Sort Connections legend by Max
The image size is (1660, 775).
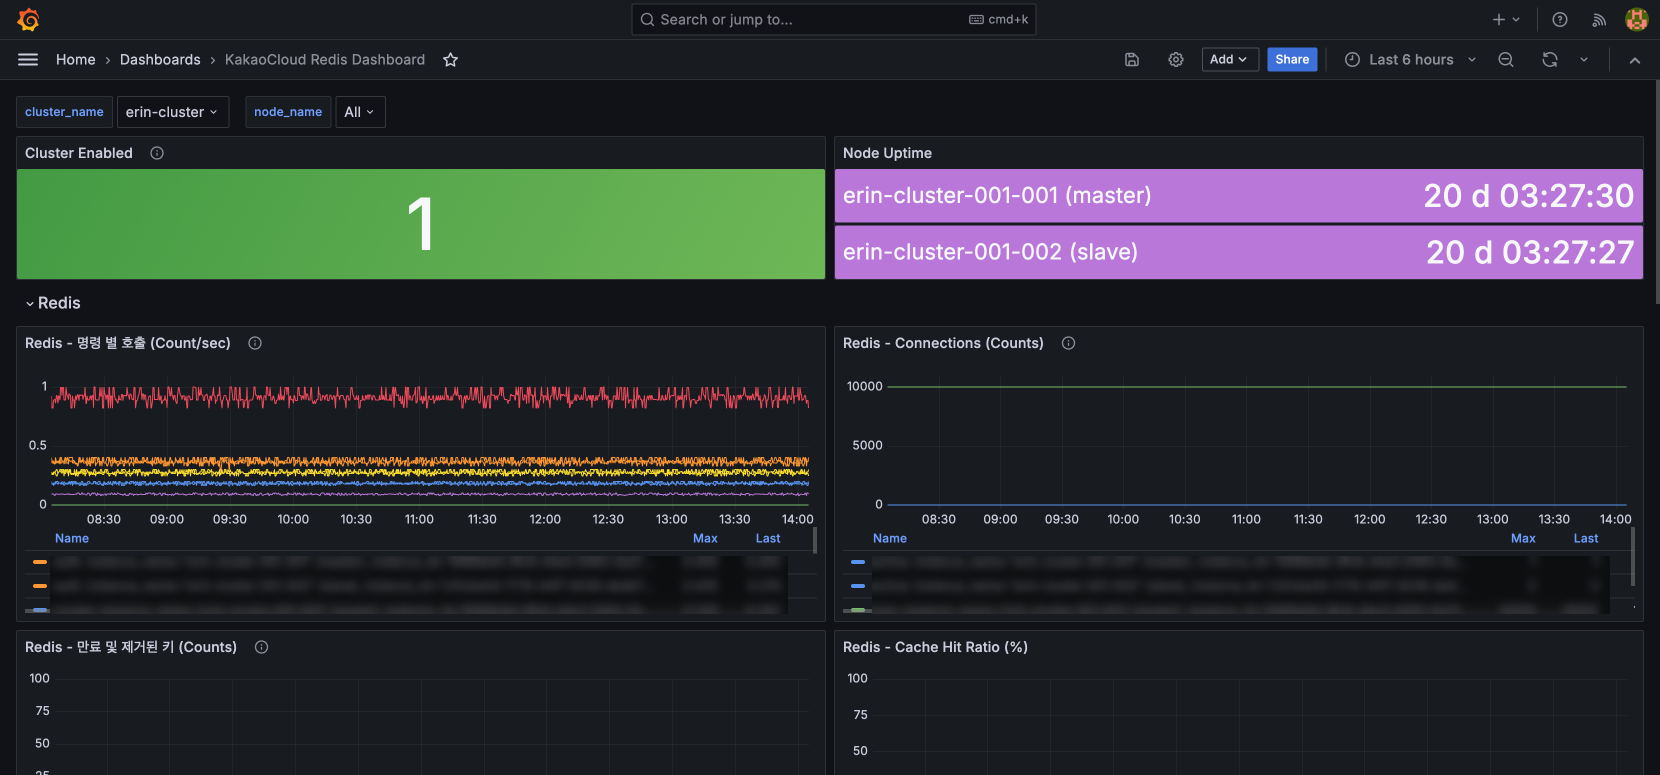[1523, 538]
